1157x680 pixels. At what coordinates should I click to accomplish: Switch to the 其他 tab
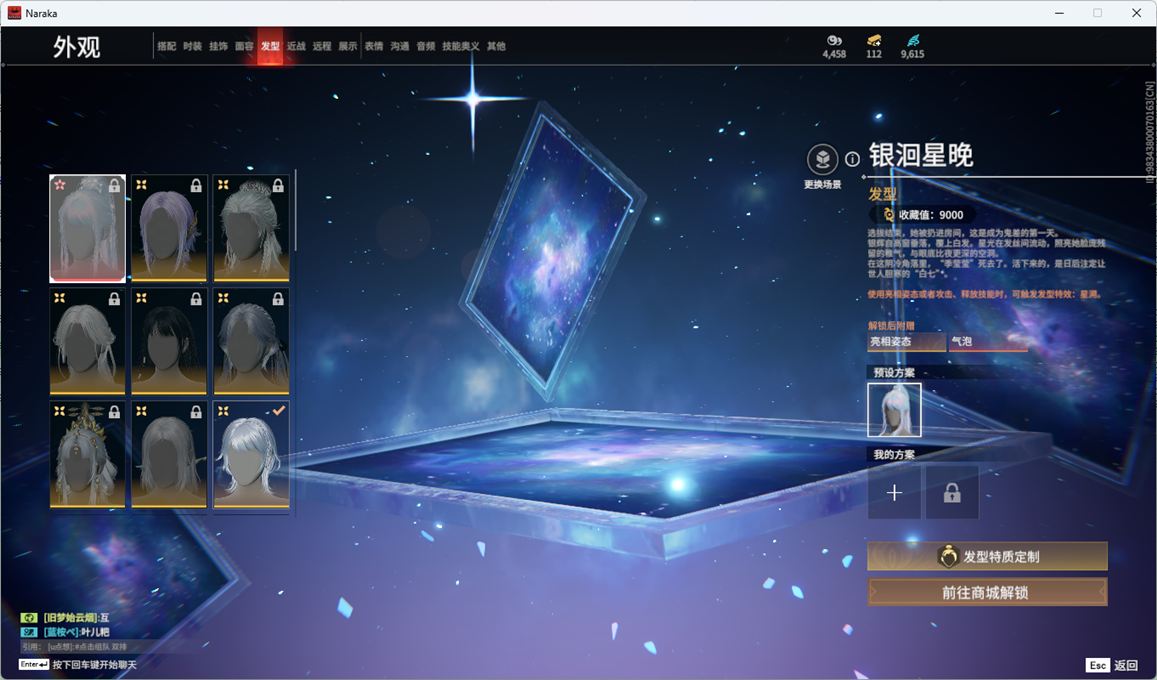coord(497,46)
